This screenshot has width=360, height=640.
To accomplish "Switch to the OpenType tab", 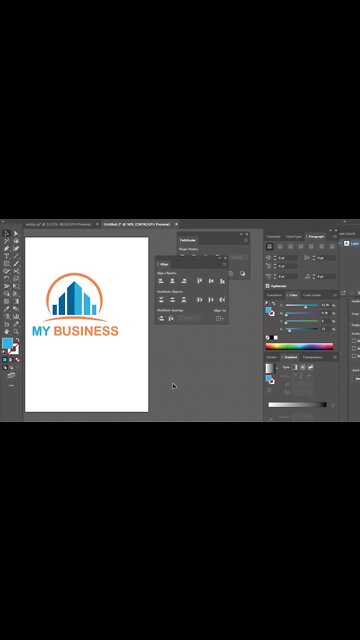I will (x=293, y=236).
